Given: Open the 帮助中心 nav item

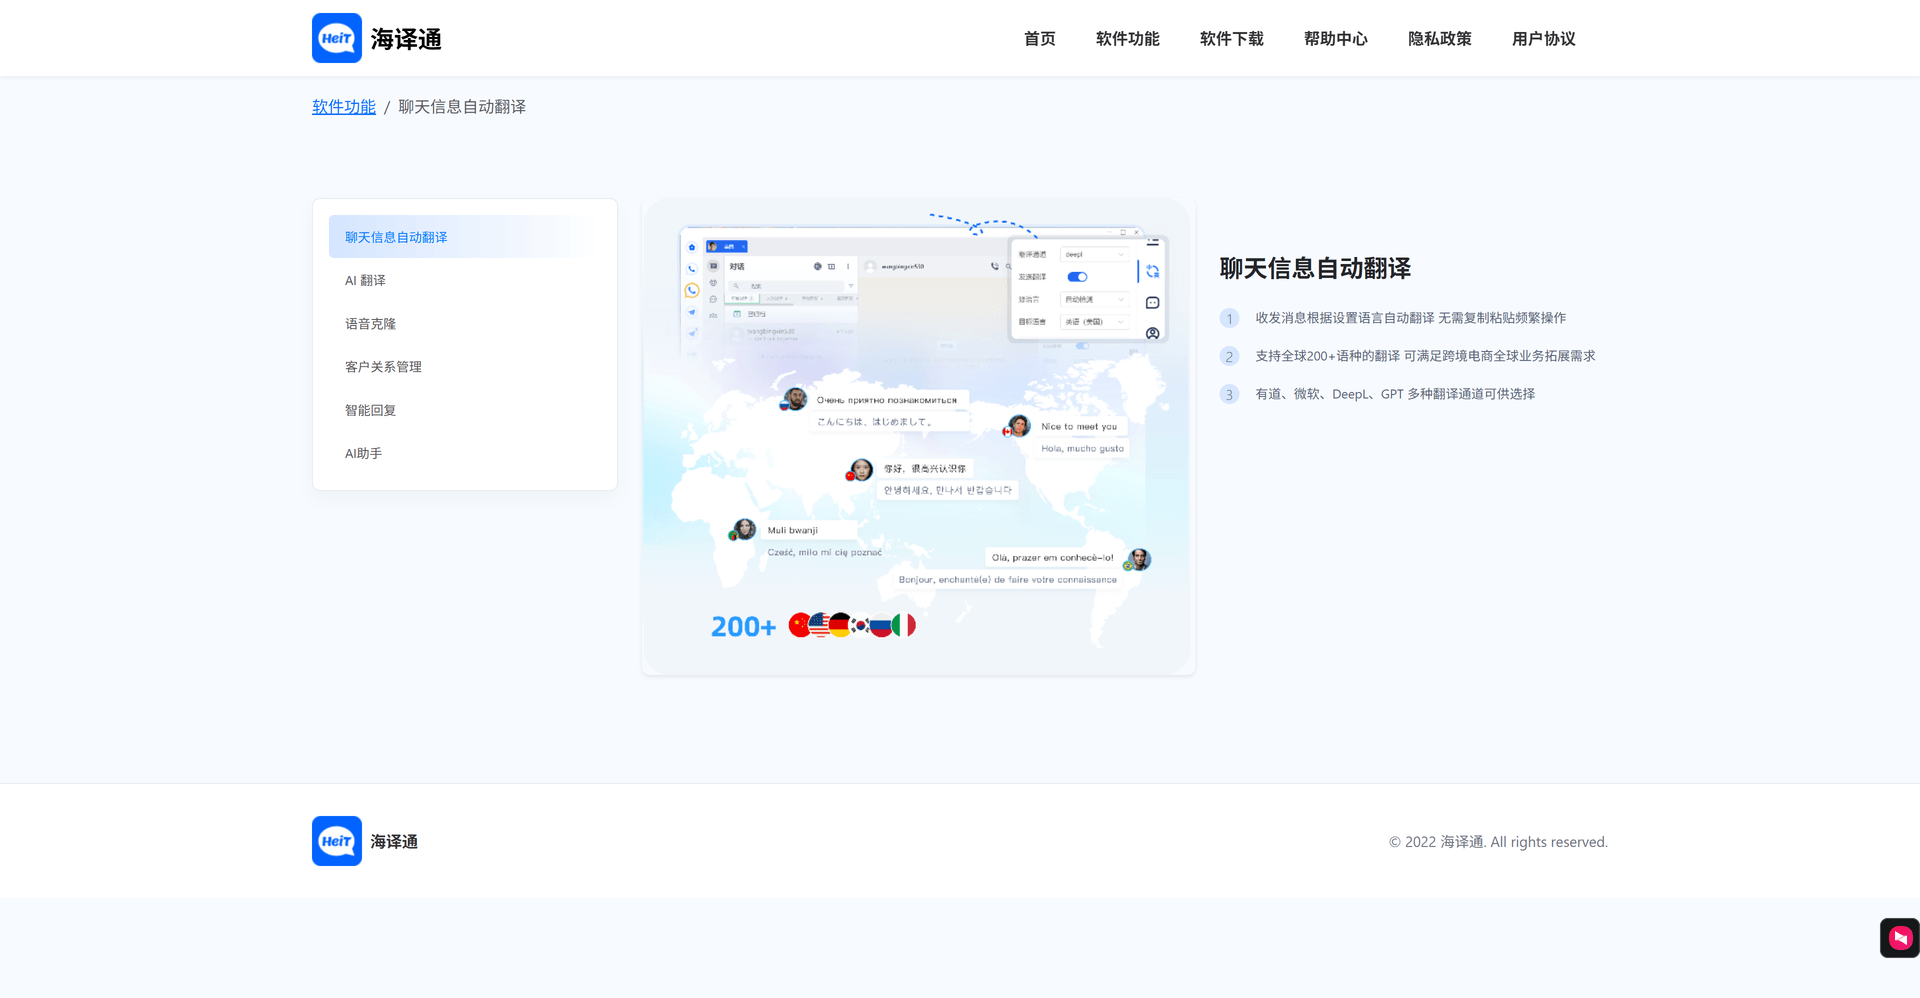Looking at the screenshot, I should coord(1336,39).
